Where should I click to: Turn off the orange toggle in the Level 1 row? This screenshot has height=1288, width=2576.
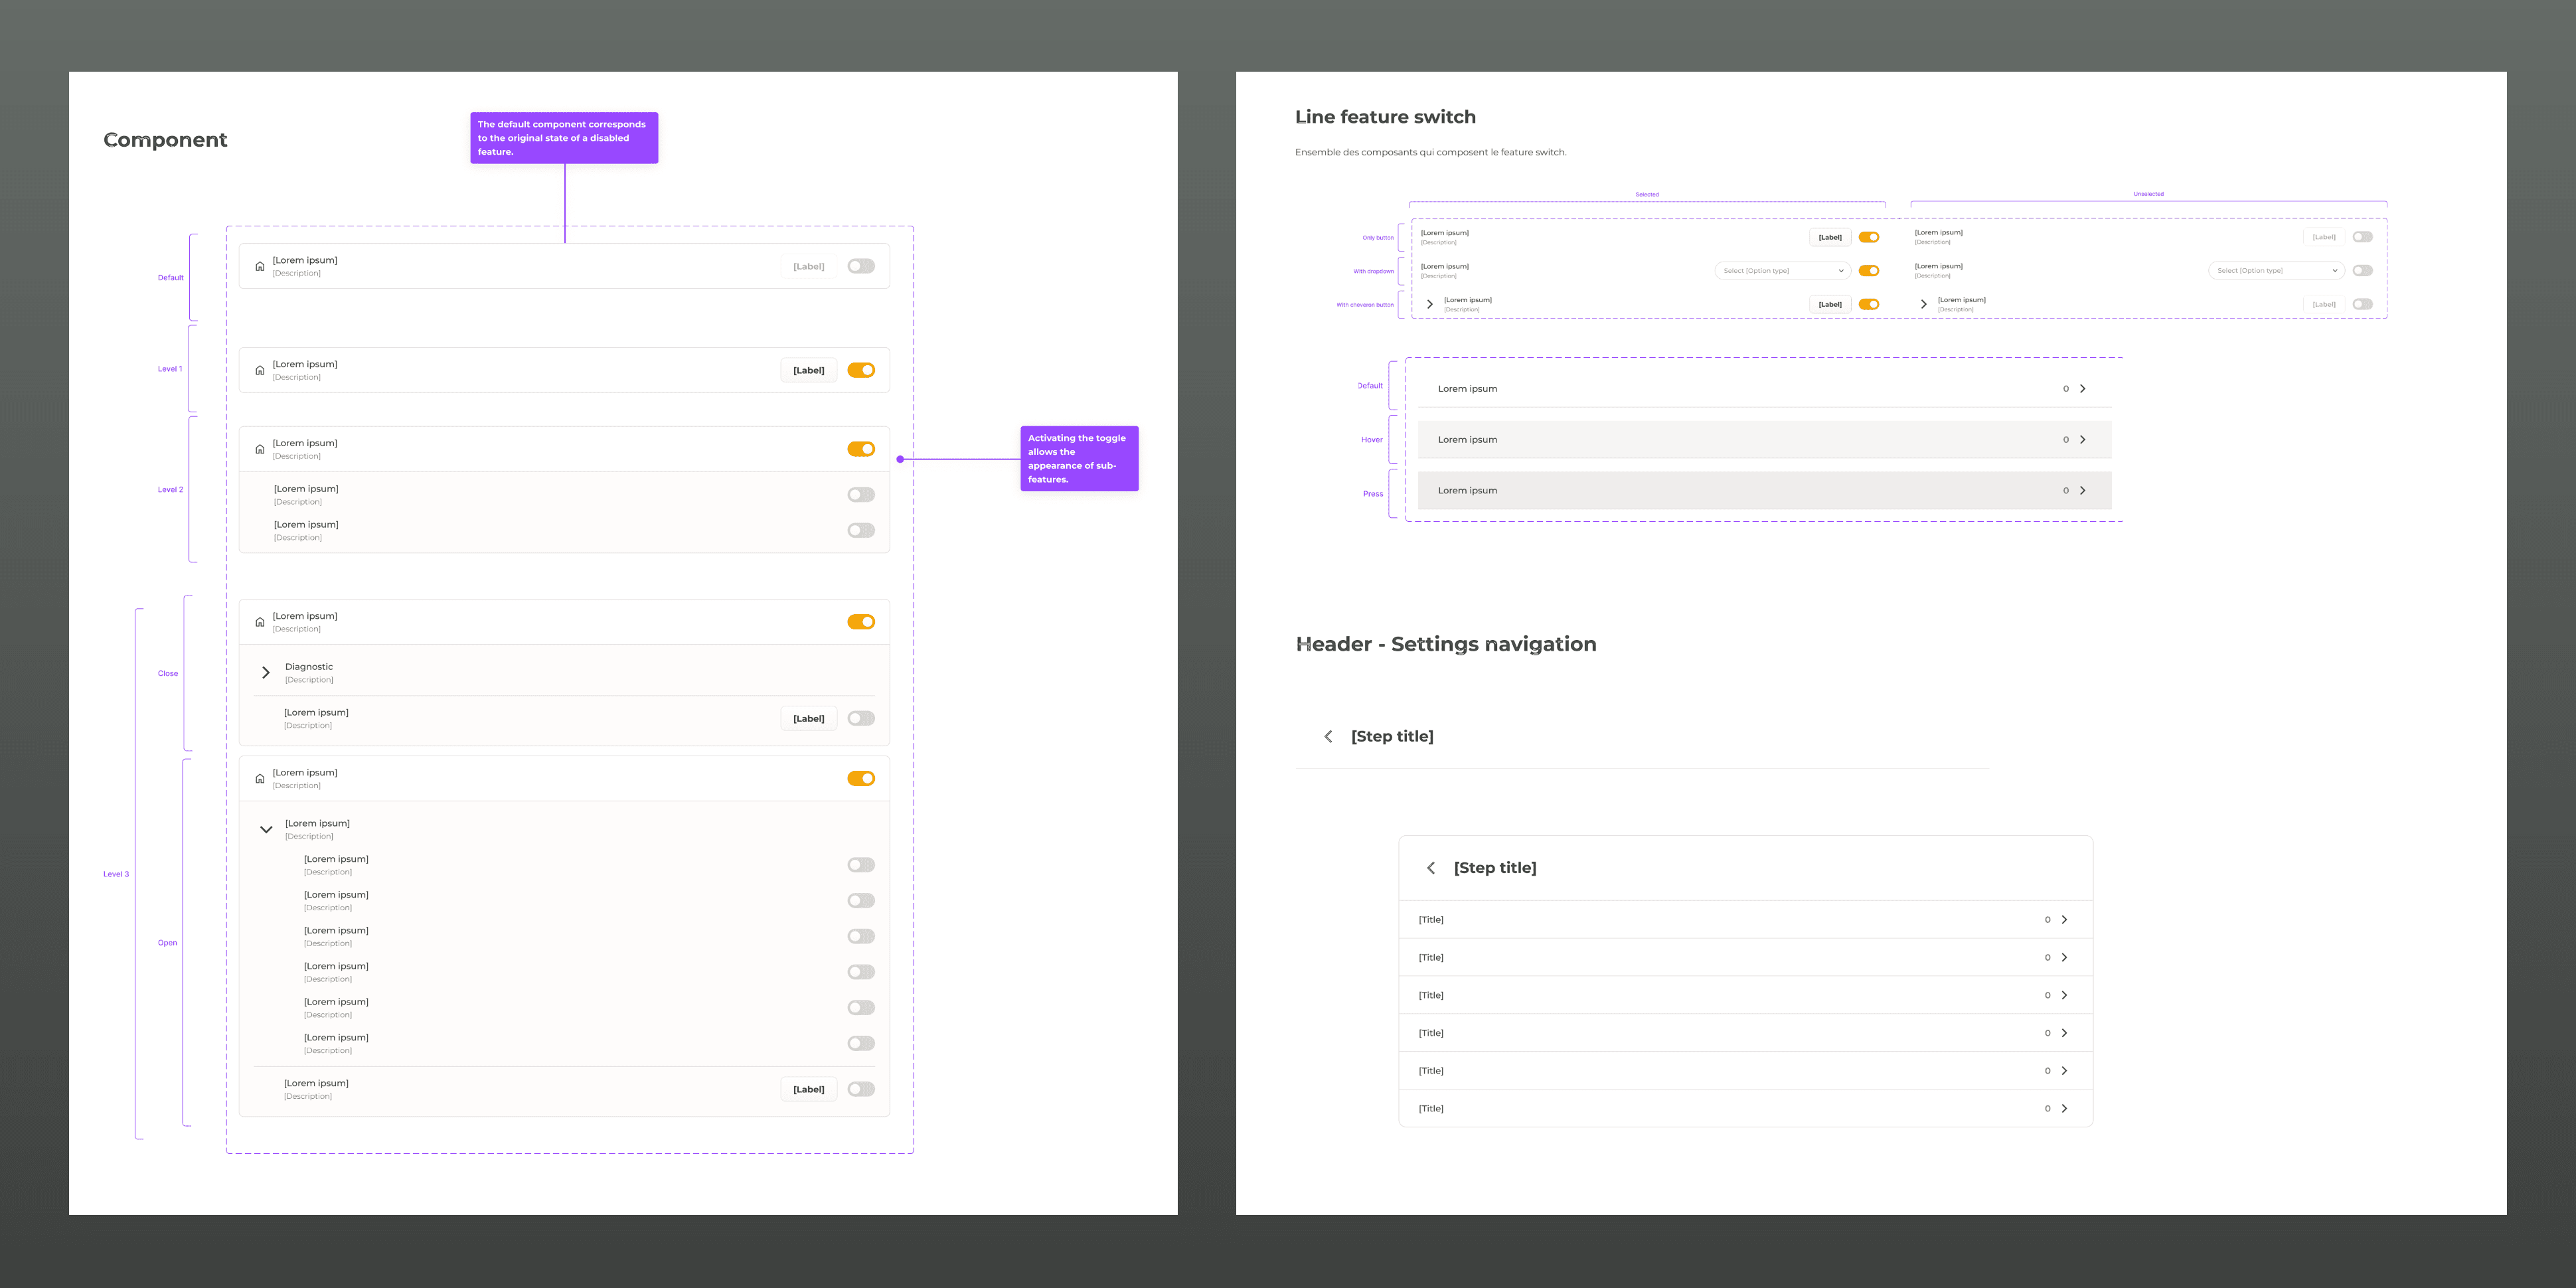click(860, 370)
